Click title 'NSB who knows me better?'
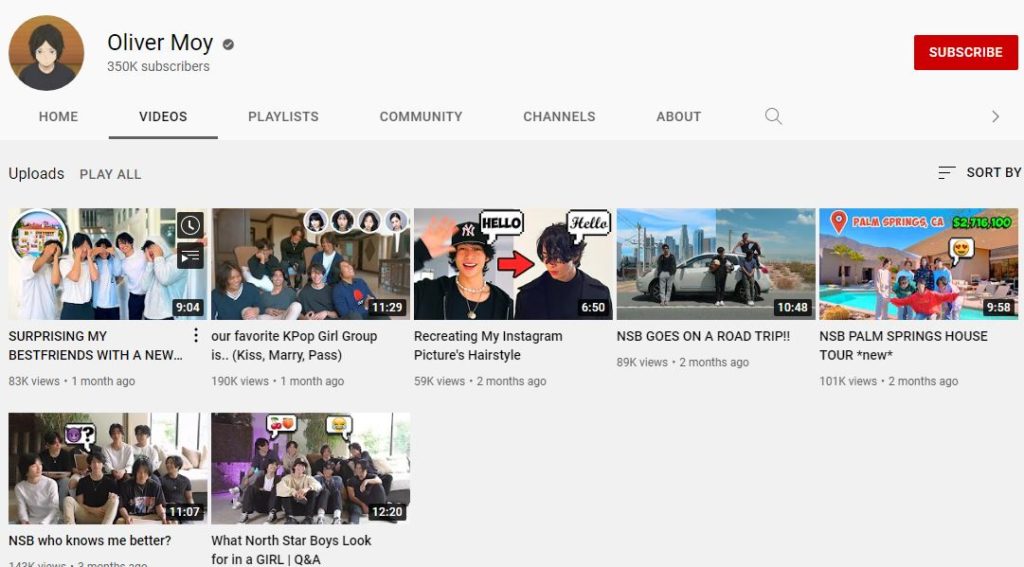Screen dimensions: 1024x567 tap(89, 541)
